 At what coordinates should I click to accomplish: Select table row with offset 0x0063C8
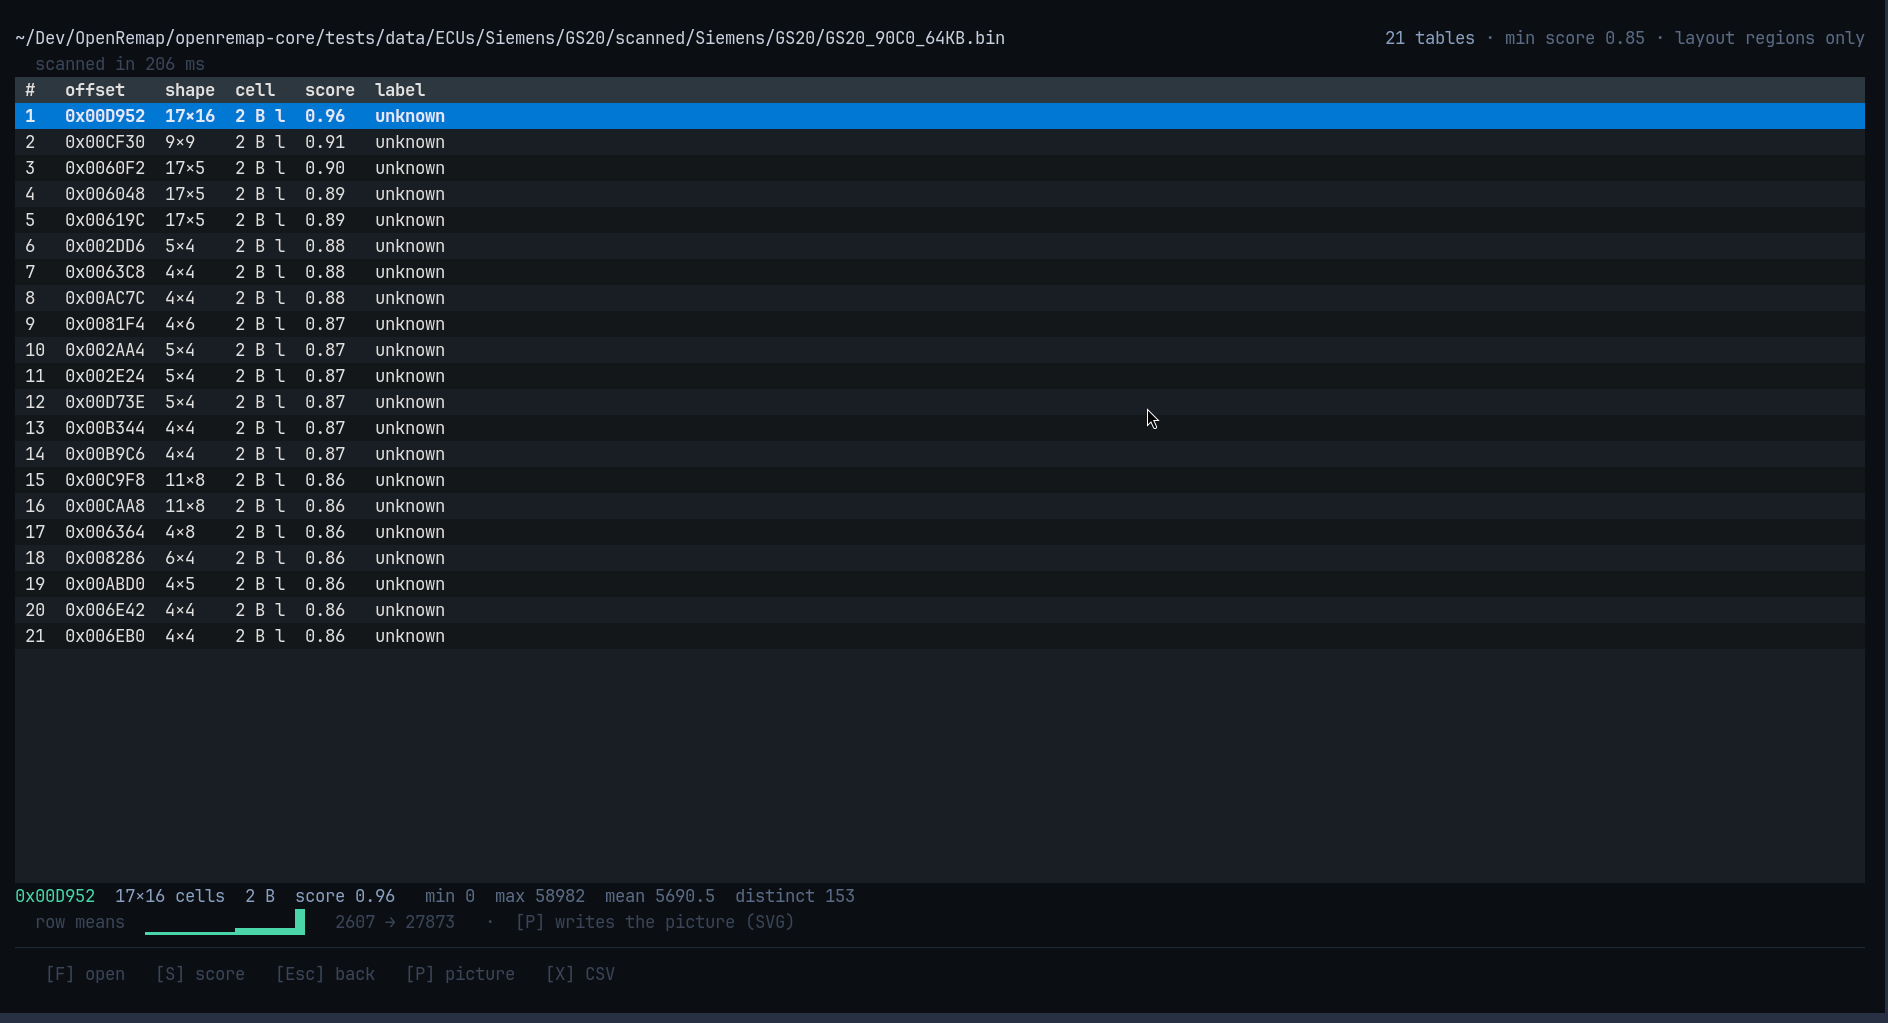(940, 272)
